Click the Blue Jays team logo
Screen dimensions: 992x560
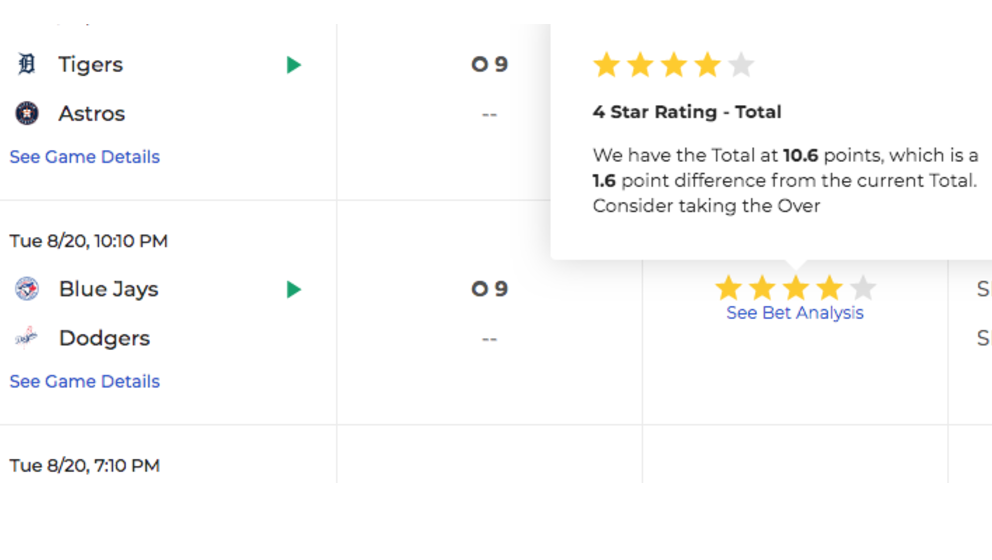click(x=27, y=289)
